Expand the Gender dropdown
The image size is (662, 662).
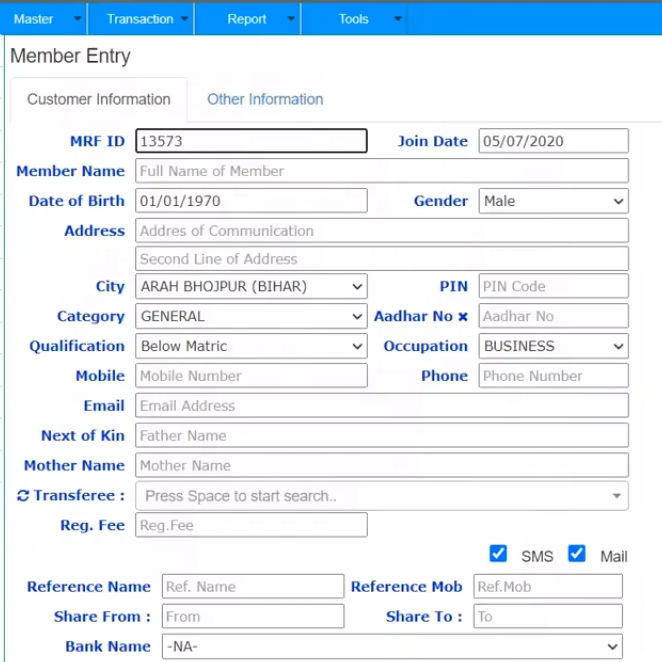553,201
